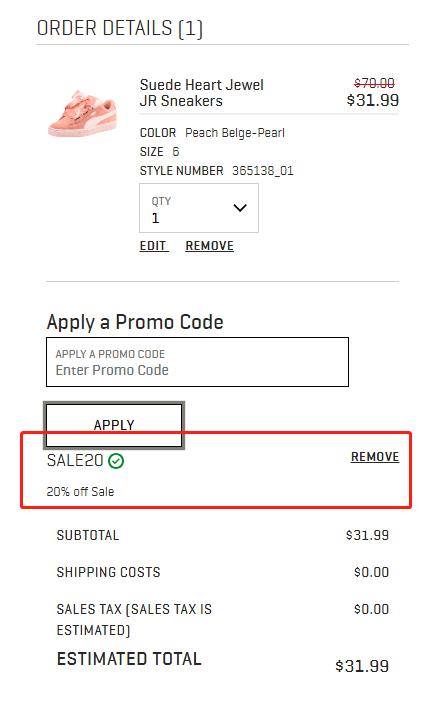Viewport: 421px width, 702px height.
Task: Click the ORDER DETAILS (1) heading
Action: point(120,28)
